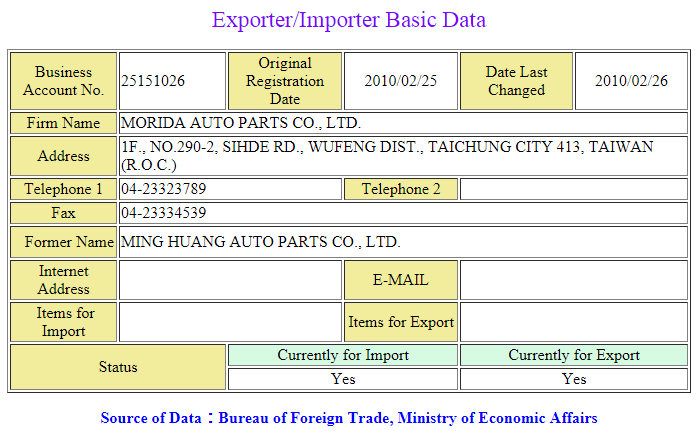Click the 'Internet Address' label cell

pyautogui.click(x=63, y=280)
